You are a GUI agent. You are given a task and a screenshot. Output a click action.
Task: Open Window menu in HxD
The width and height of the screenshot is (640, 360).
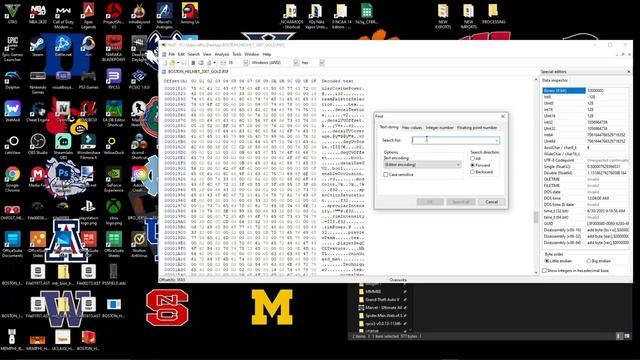252,54
